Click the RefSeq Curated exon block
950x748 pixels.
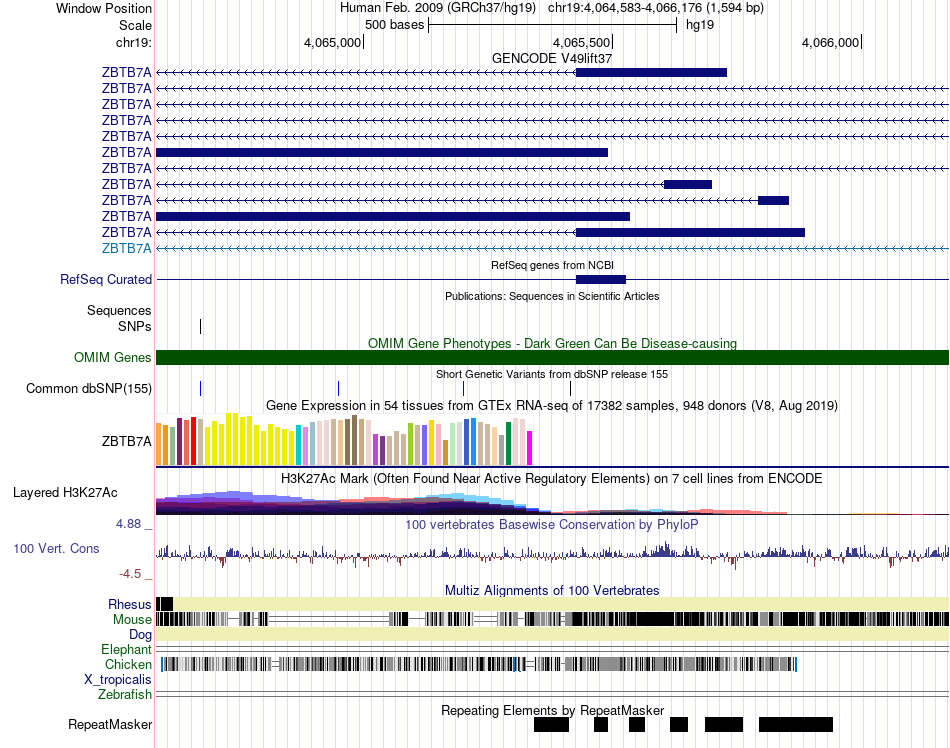[600, 279]
